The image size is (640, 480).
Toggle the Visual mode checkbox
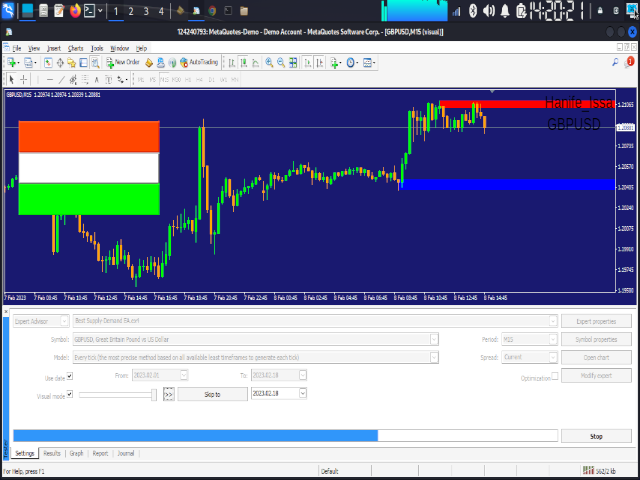pos(70,394)
